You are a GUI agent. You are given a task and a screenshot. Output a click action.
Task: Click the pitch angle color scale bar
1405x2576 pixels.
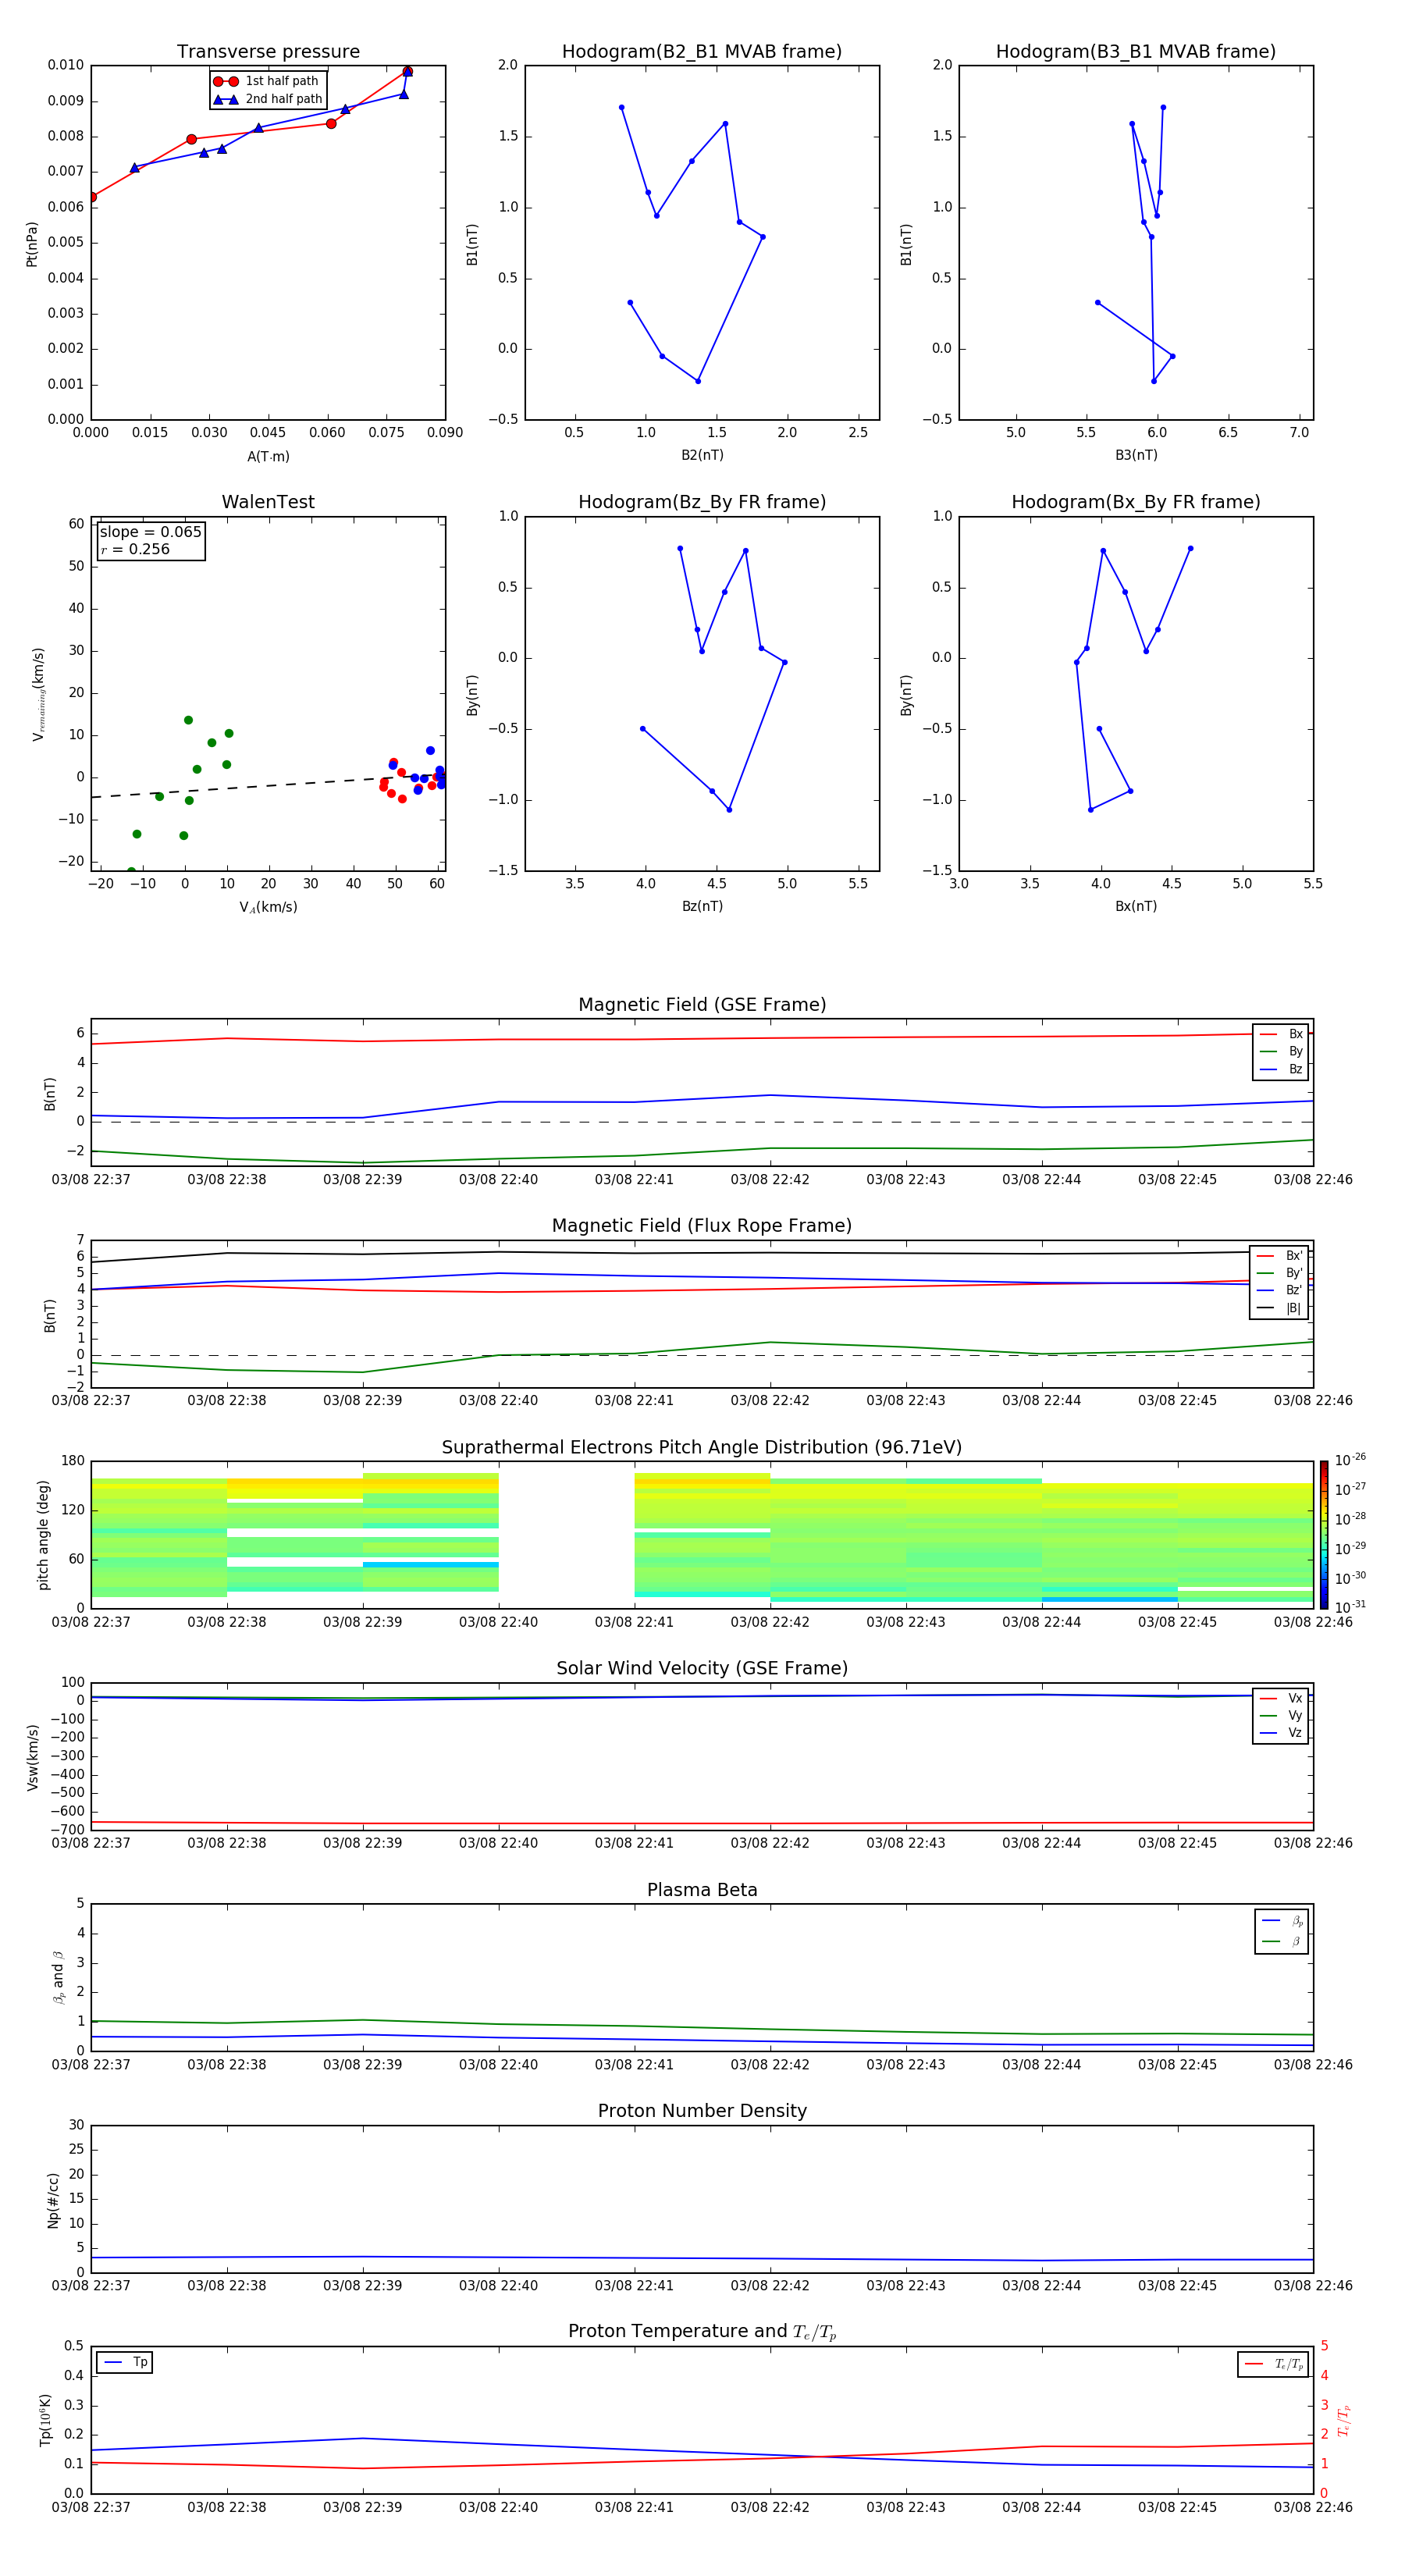coord(1323,1534)
